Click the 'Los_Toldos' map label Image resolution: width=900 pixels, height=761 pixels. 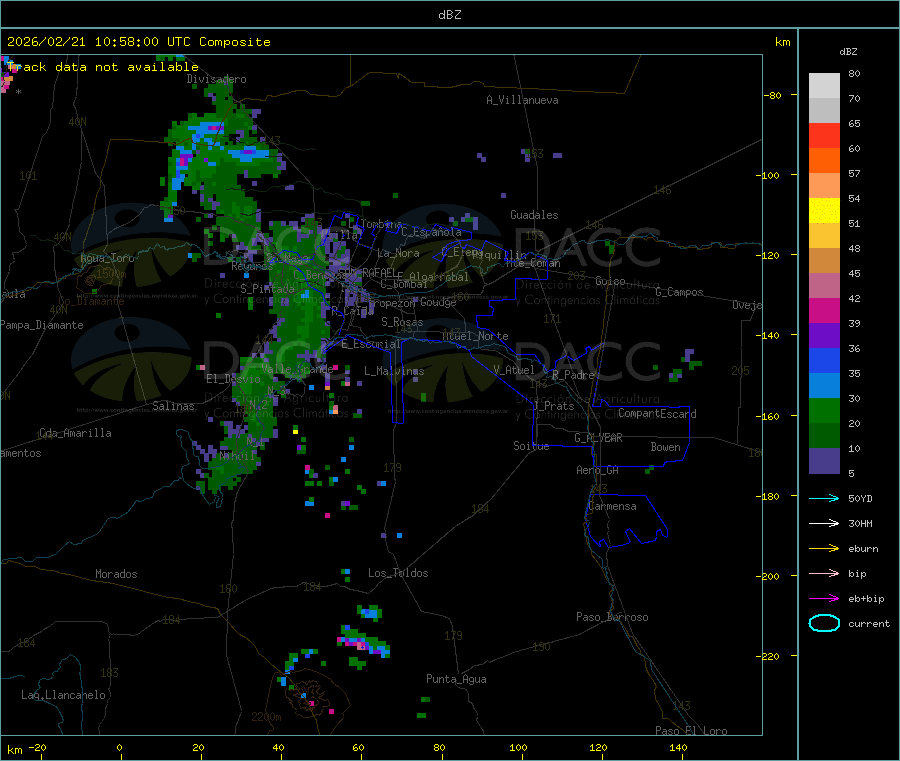[x=398, y=573]
